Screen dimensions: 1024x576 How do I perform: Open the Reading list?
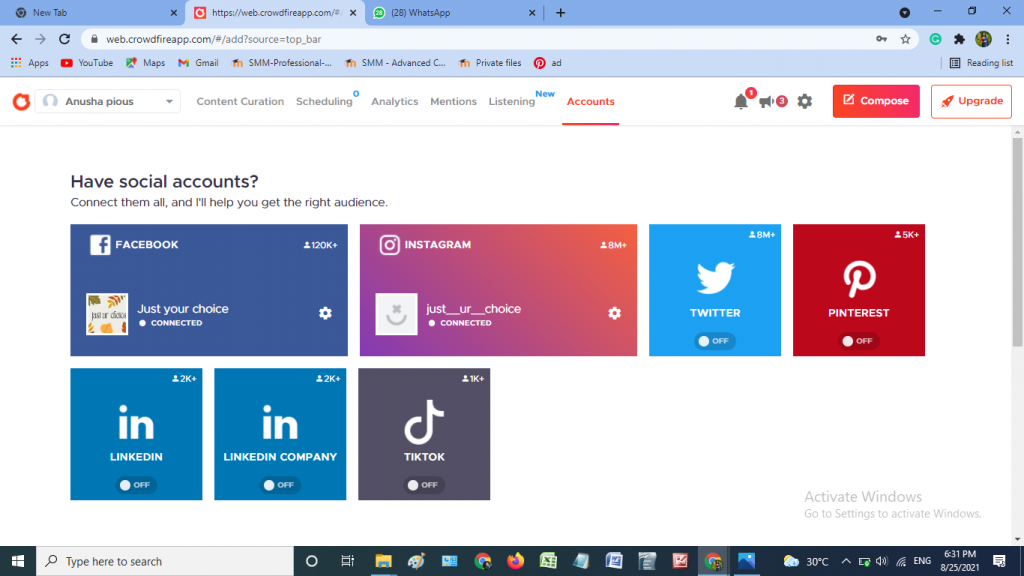(x=981, y=63)
